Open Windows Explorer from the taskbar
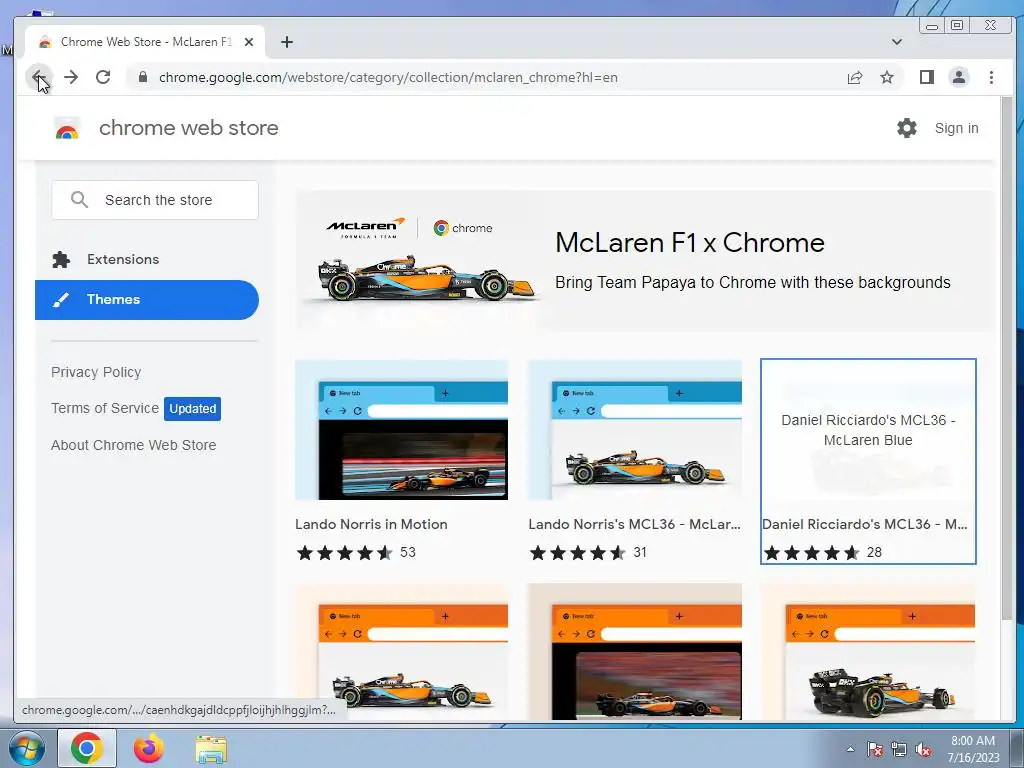 211,749
